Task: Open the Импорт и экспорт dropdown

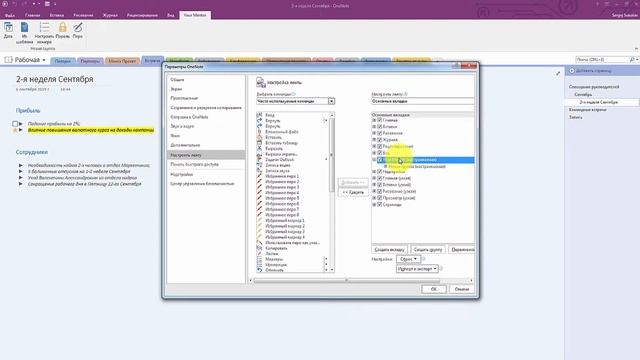Action: click(417, 269)
